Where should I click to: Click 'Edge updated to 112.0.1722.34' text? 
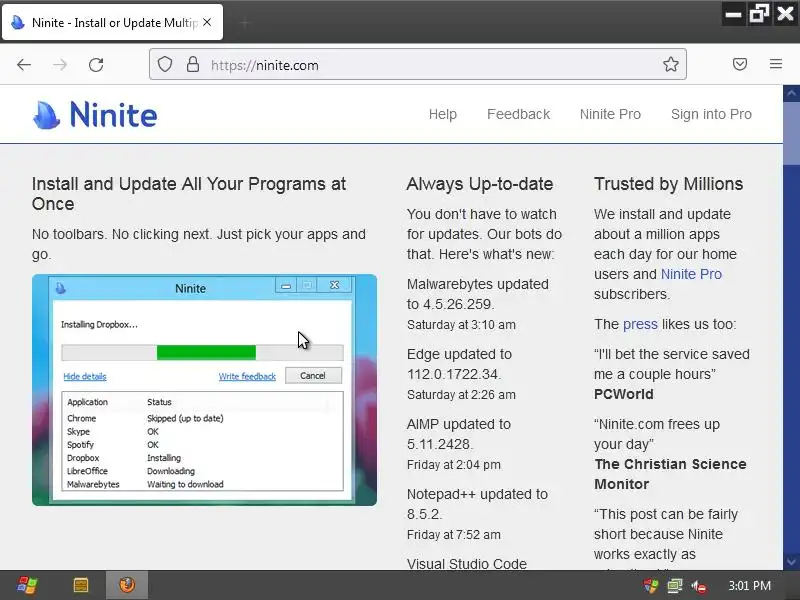point(459,364)
